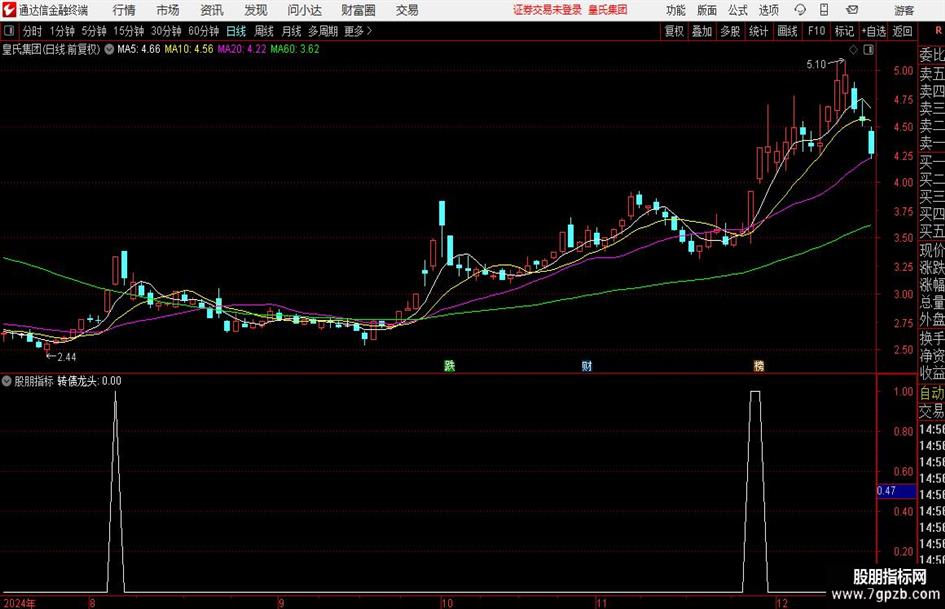945x609 pixels.
Task: Switch to the 60分钟 period
Action: click(204, 31)
